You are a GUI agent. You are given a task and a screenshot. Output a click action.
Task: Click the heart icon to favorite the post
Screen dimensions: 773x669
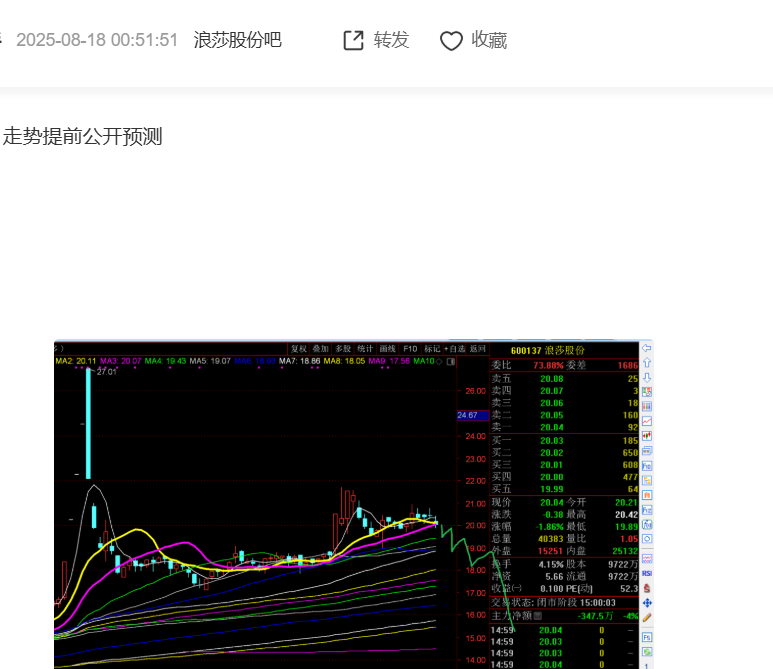[x=451, y=41]
